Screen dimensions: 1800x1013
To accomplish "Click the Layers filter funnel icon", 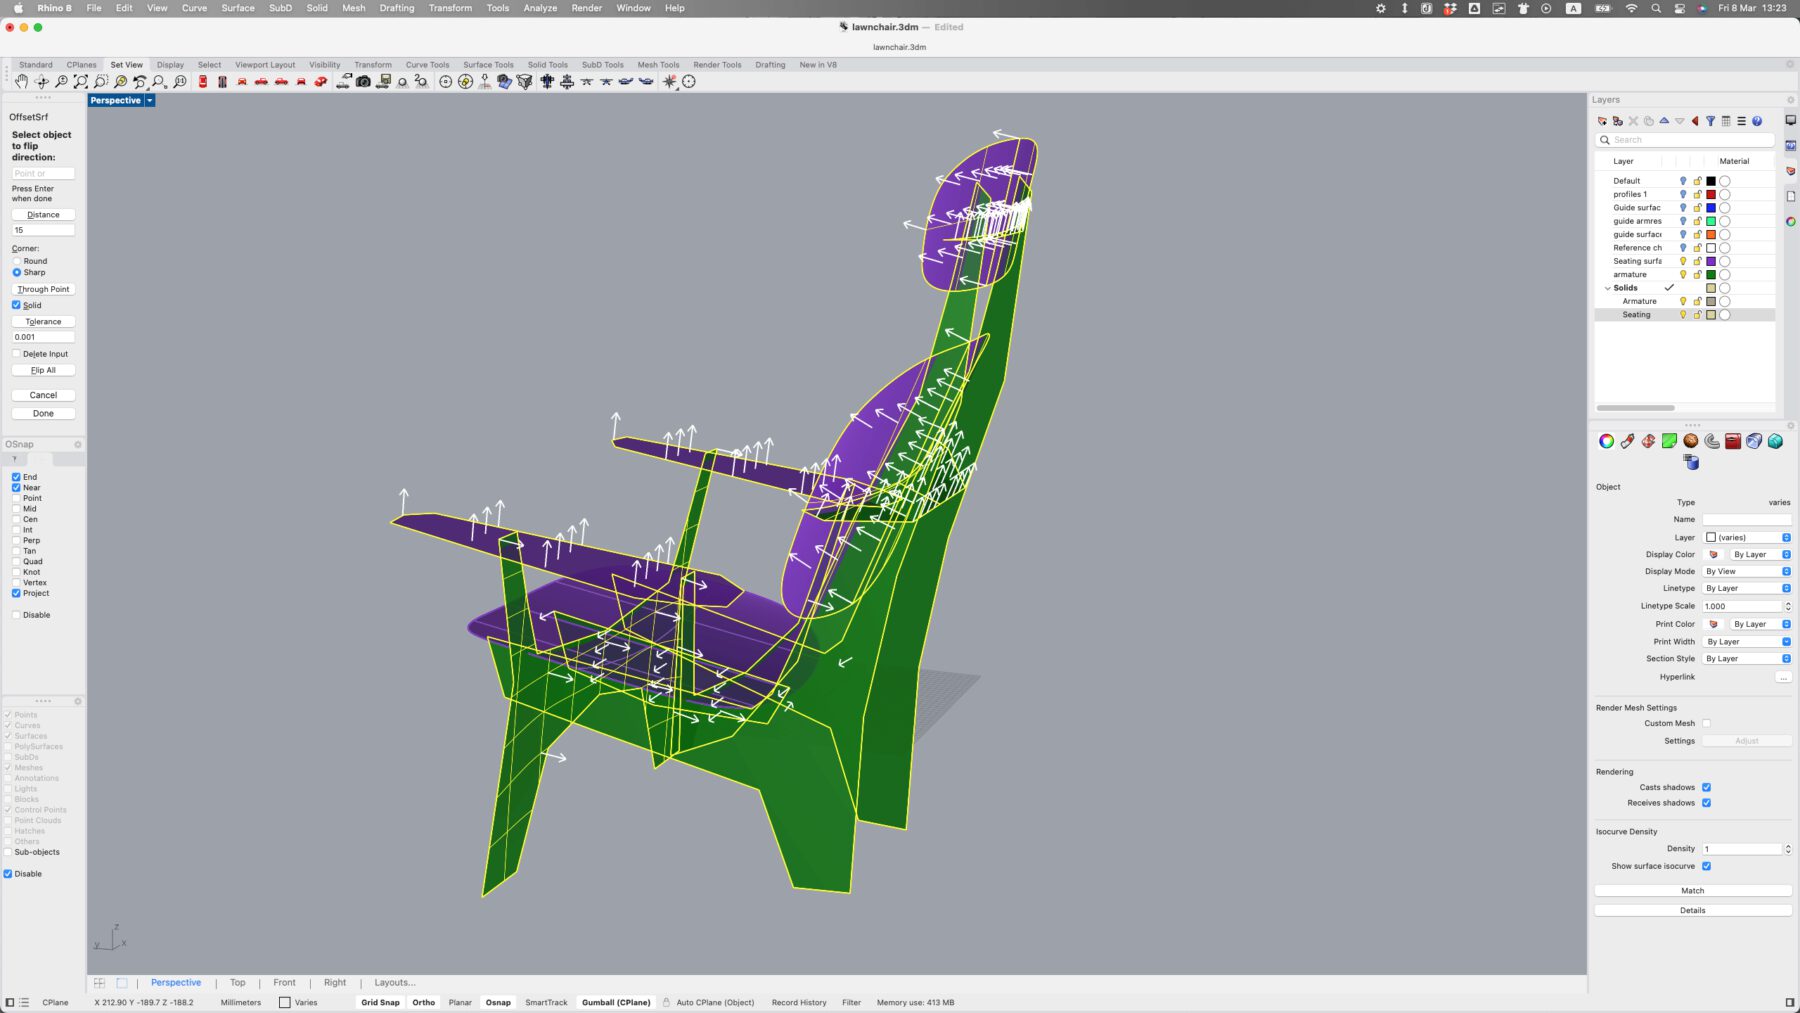I will coord(1710,121).
